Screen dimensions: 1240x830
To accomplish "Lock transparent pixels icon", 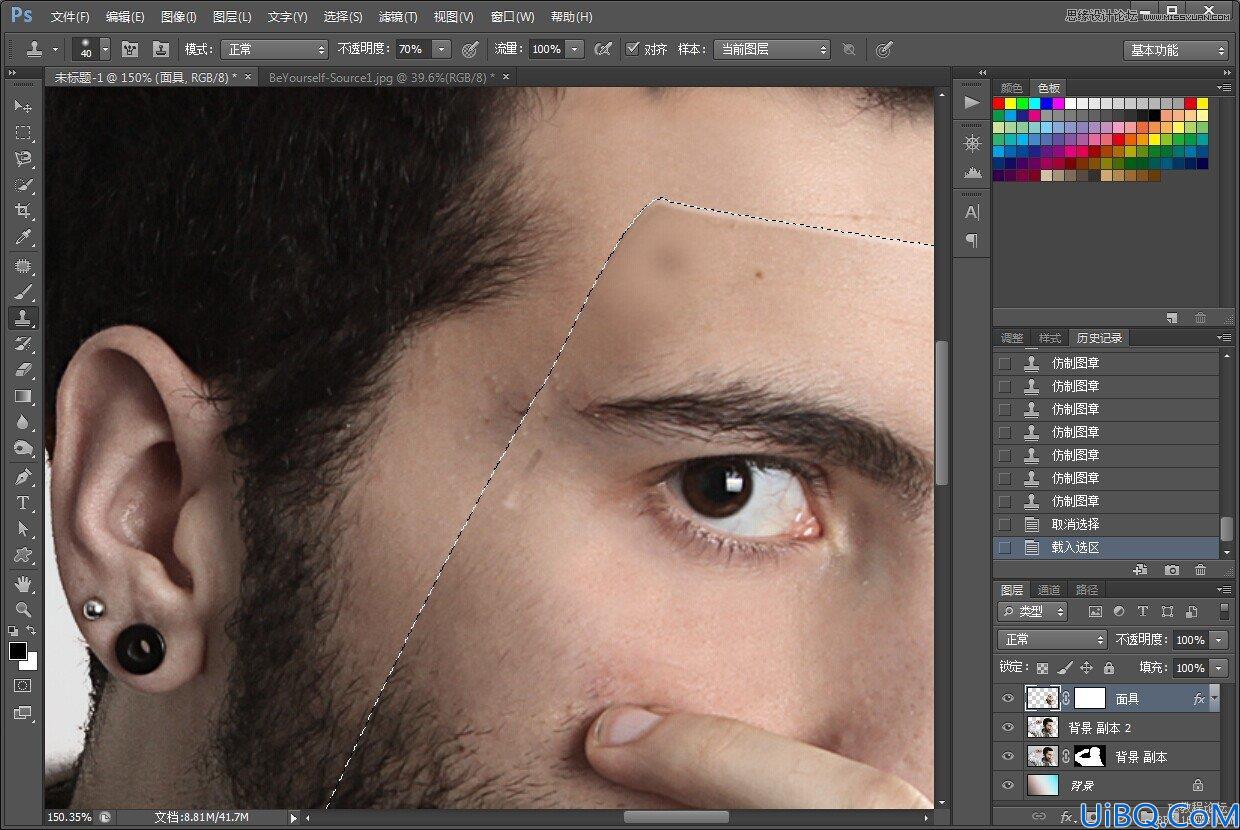I will click(x=1043, y=668).
